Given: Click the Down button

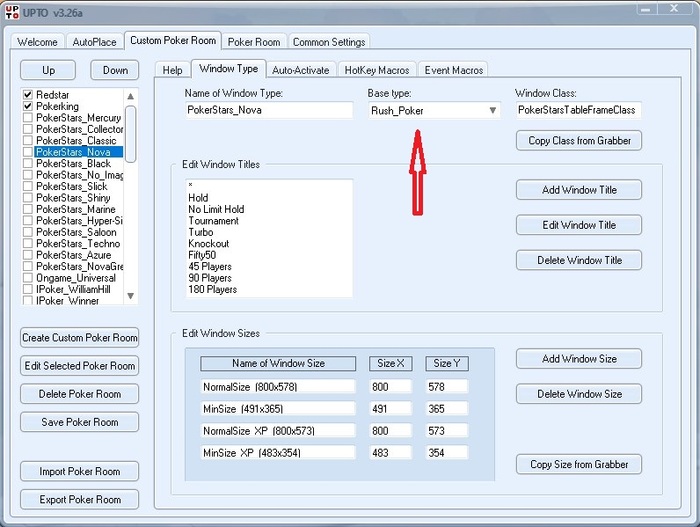Looking at the screenshot, I should point(115,70).
